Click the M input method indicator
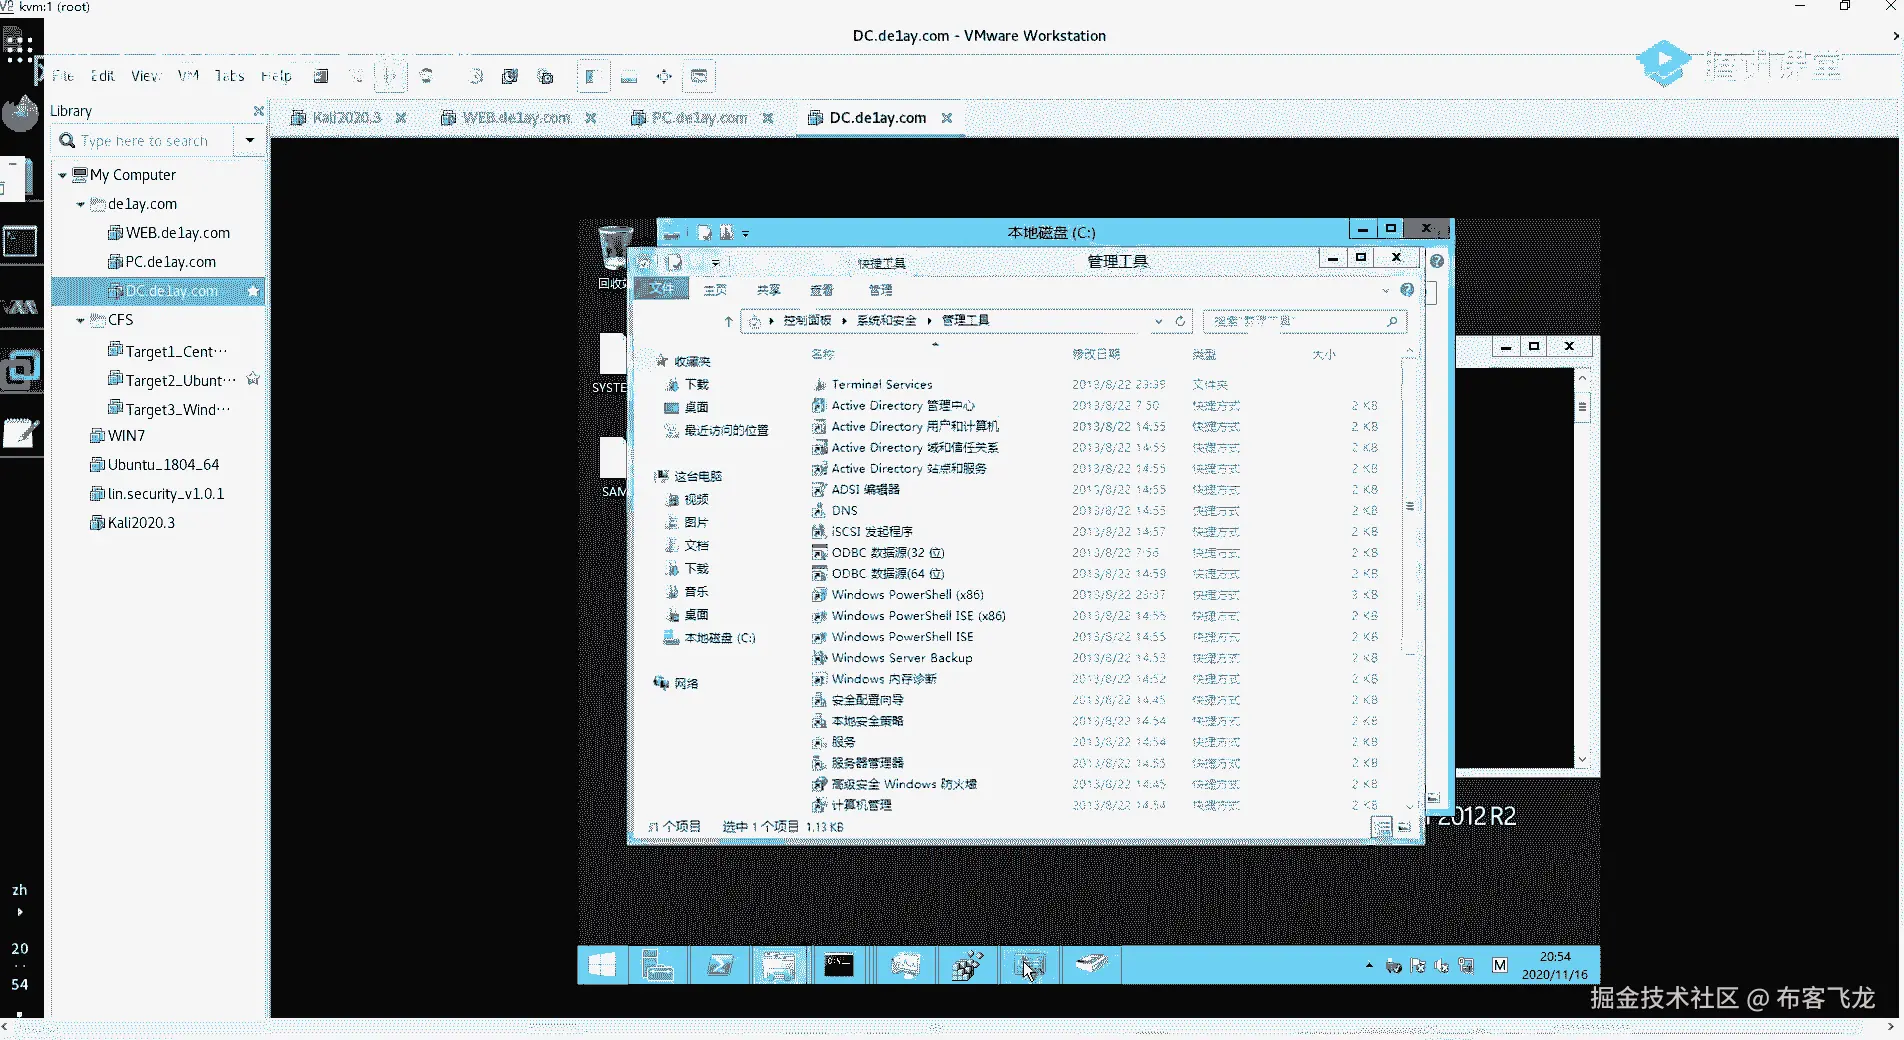1904x1040 pixels. (x=1499, y=965)
